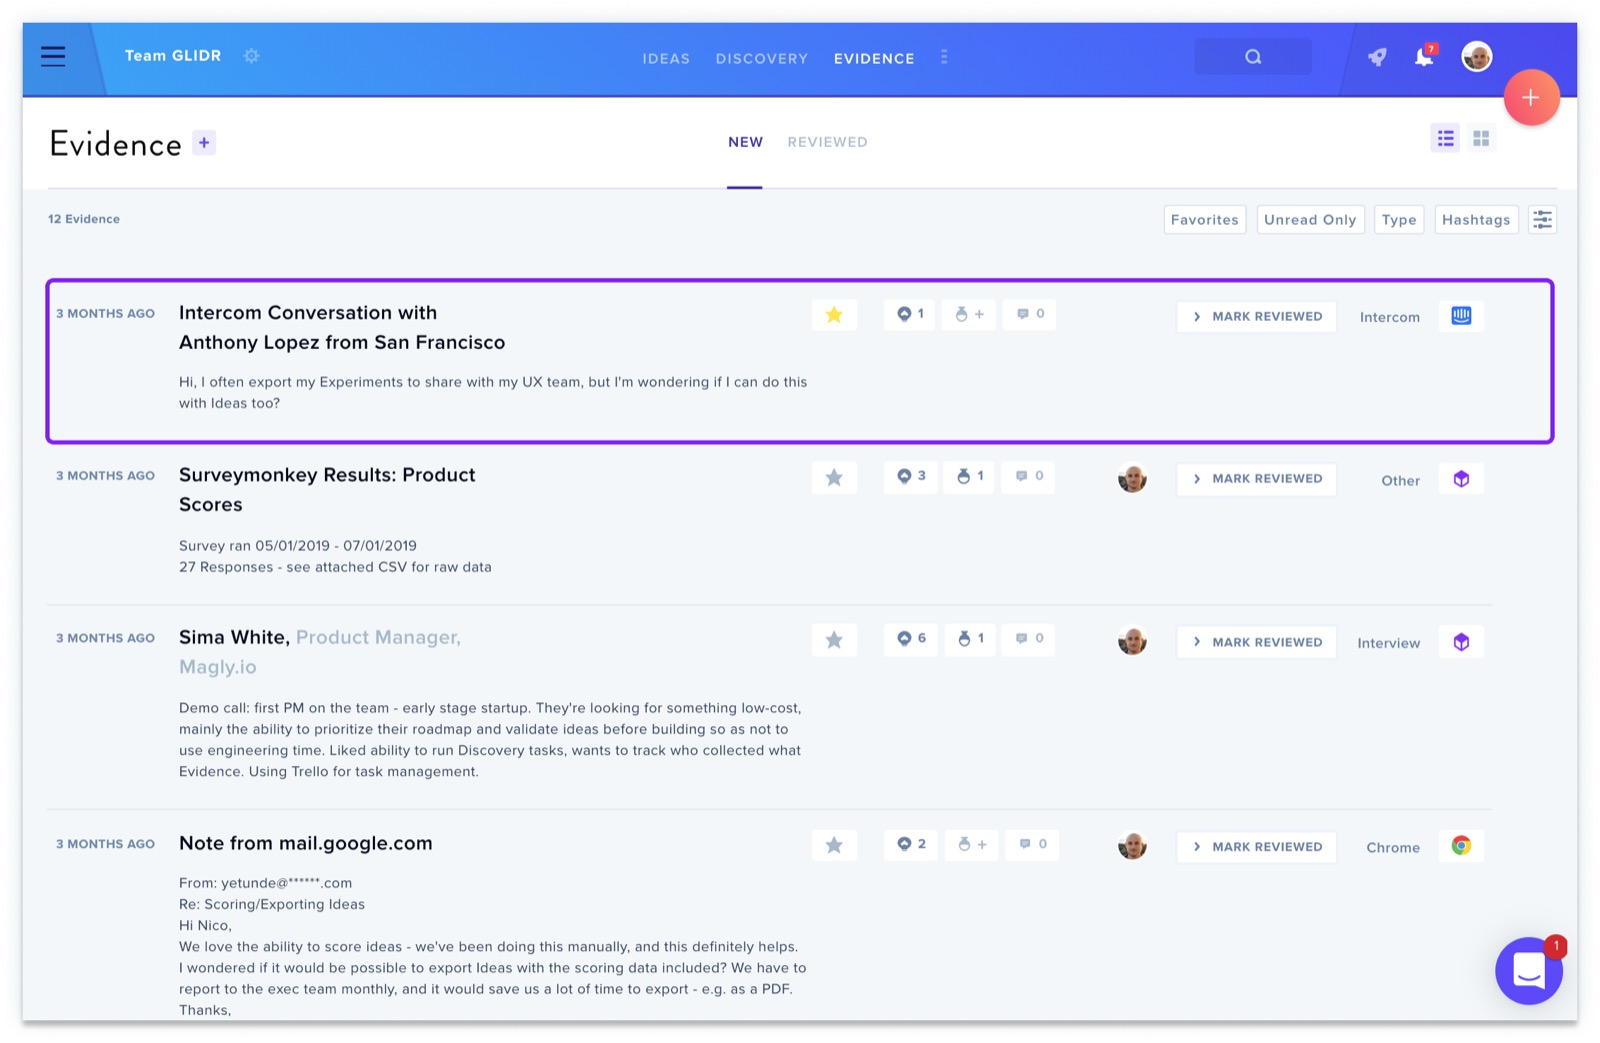Open the Note from mail.google.com evidence
Screen dimensions: 1600x1043
[x=306, y=843]
